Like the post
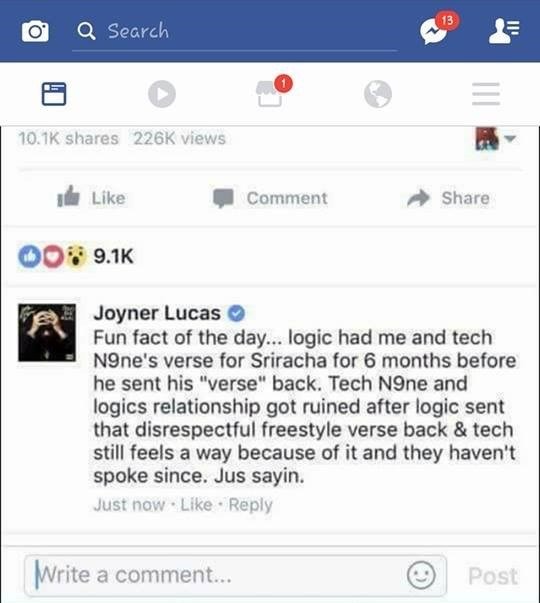Screen dimensions: 540x603 click(x=91, y=198)
